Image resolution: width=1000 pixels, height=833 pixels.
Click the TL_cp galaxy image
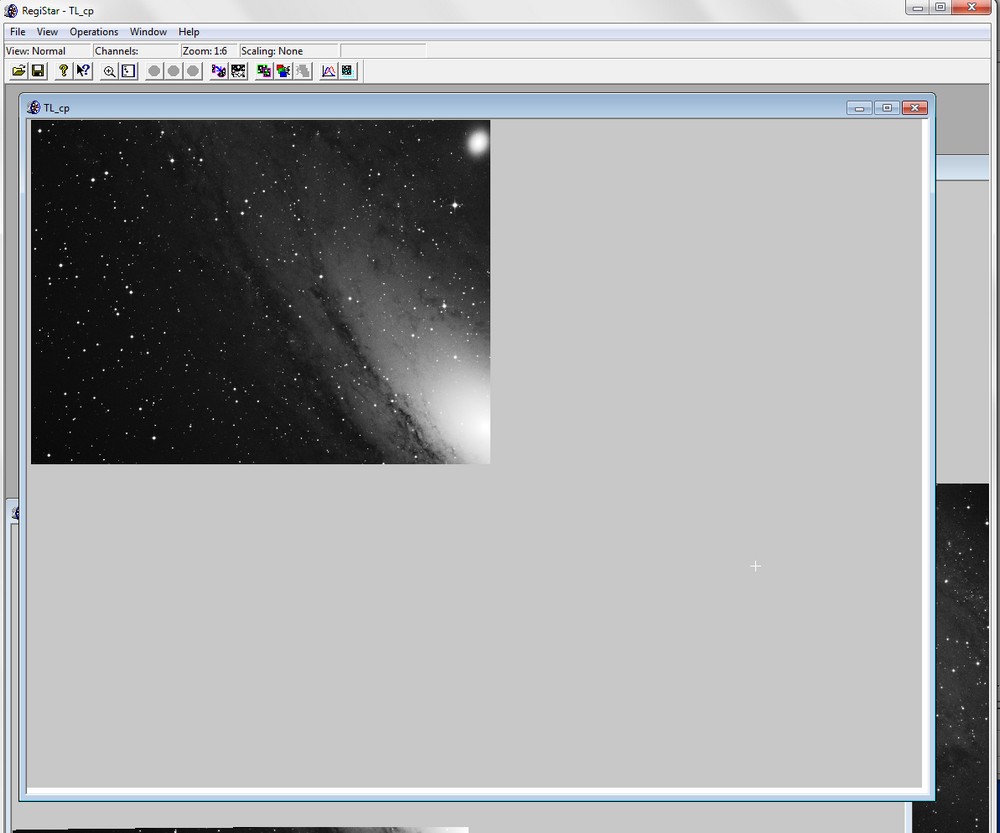(260, 291)
